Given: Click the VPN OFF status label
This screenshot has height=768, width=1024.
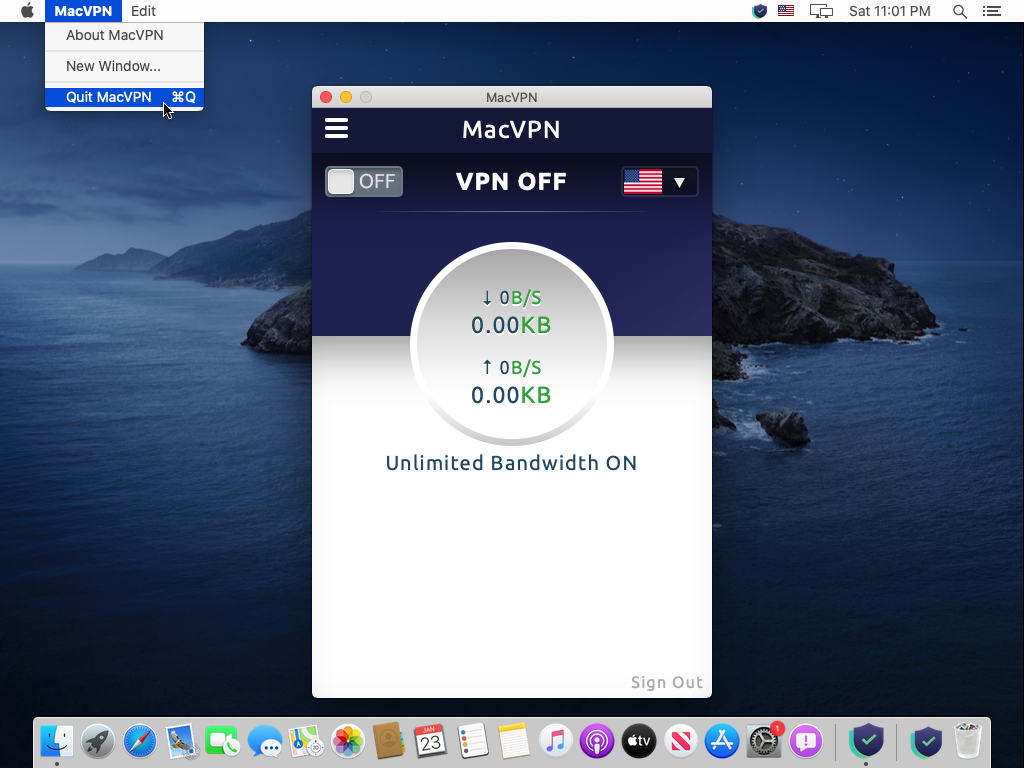Looking at the screenshot, I should pos(511,182).
